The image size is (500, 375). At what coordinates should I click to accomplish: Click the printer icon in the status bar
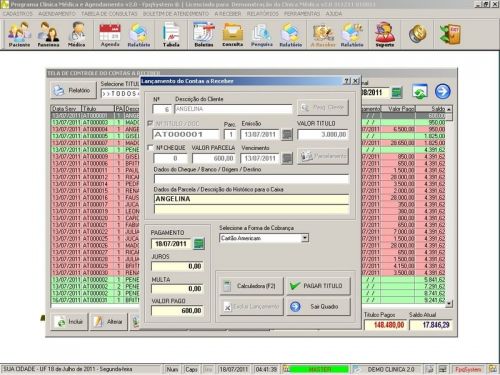(x=430, y=369)
